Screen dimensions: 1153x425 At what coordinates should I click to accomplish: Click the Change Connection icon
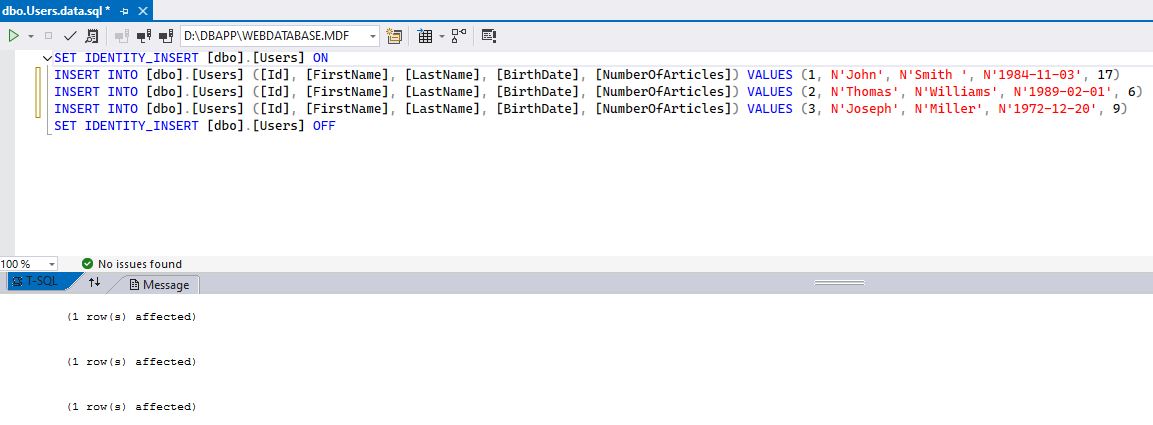point(166,35)
